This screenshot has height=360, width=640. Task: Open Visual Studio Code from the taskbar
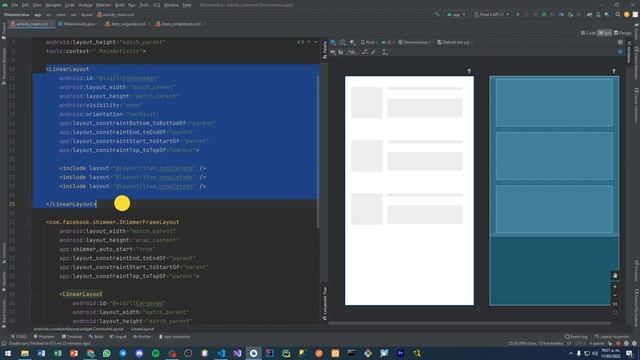tap(221, 353)
